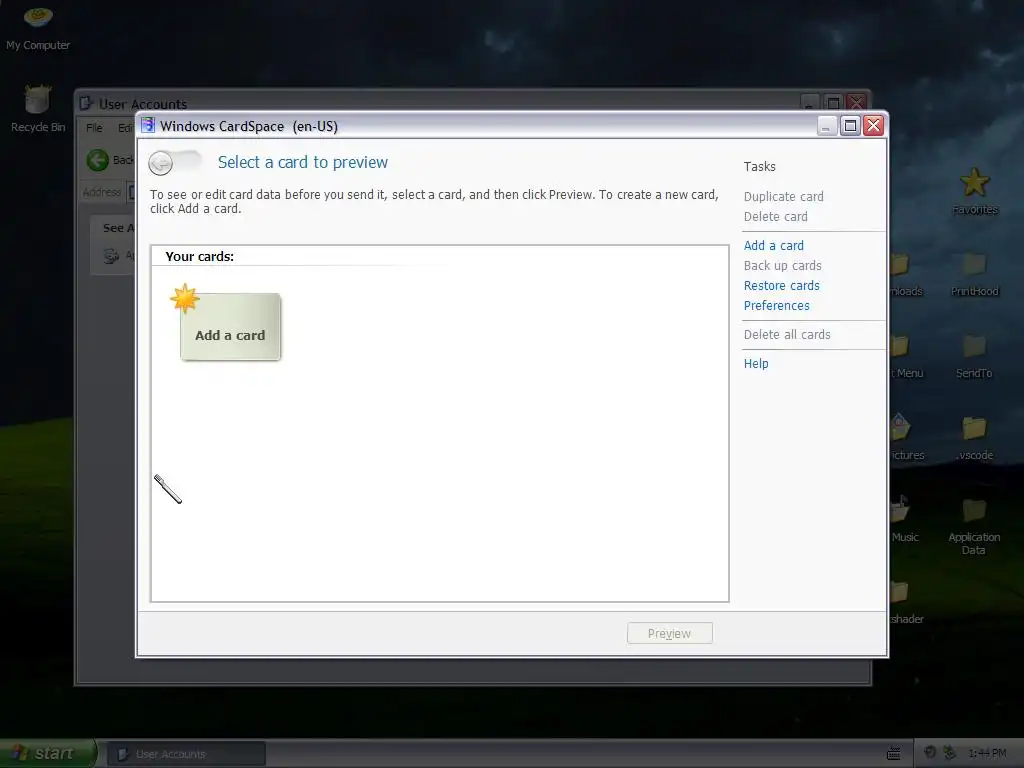Click the Windows CardSpace title bar icon
This screenshot has height=768, width=1024.
(148, 125)
